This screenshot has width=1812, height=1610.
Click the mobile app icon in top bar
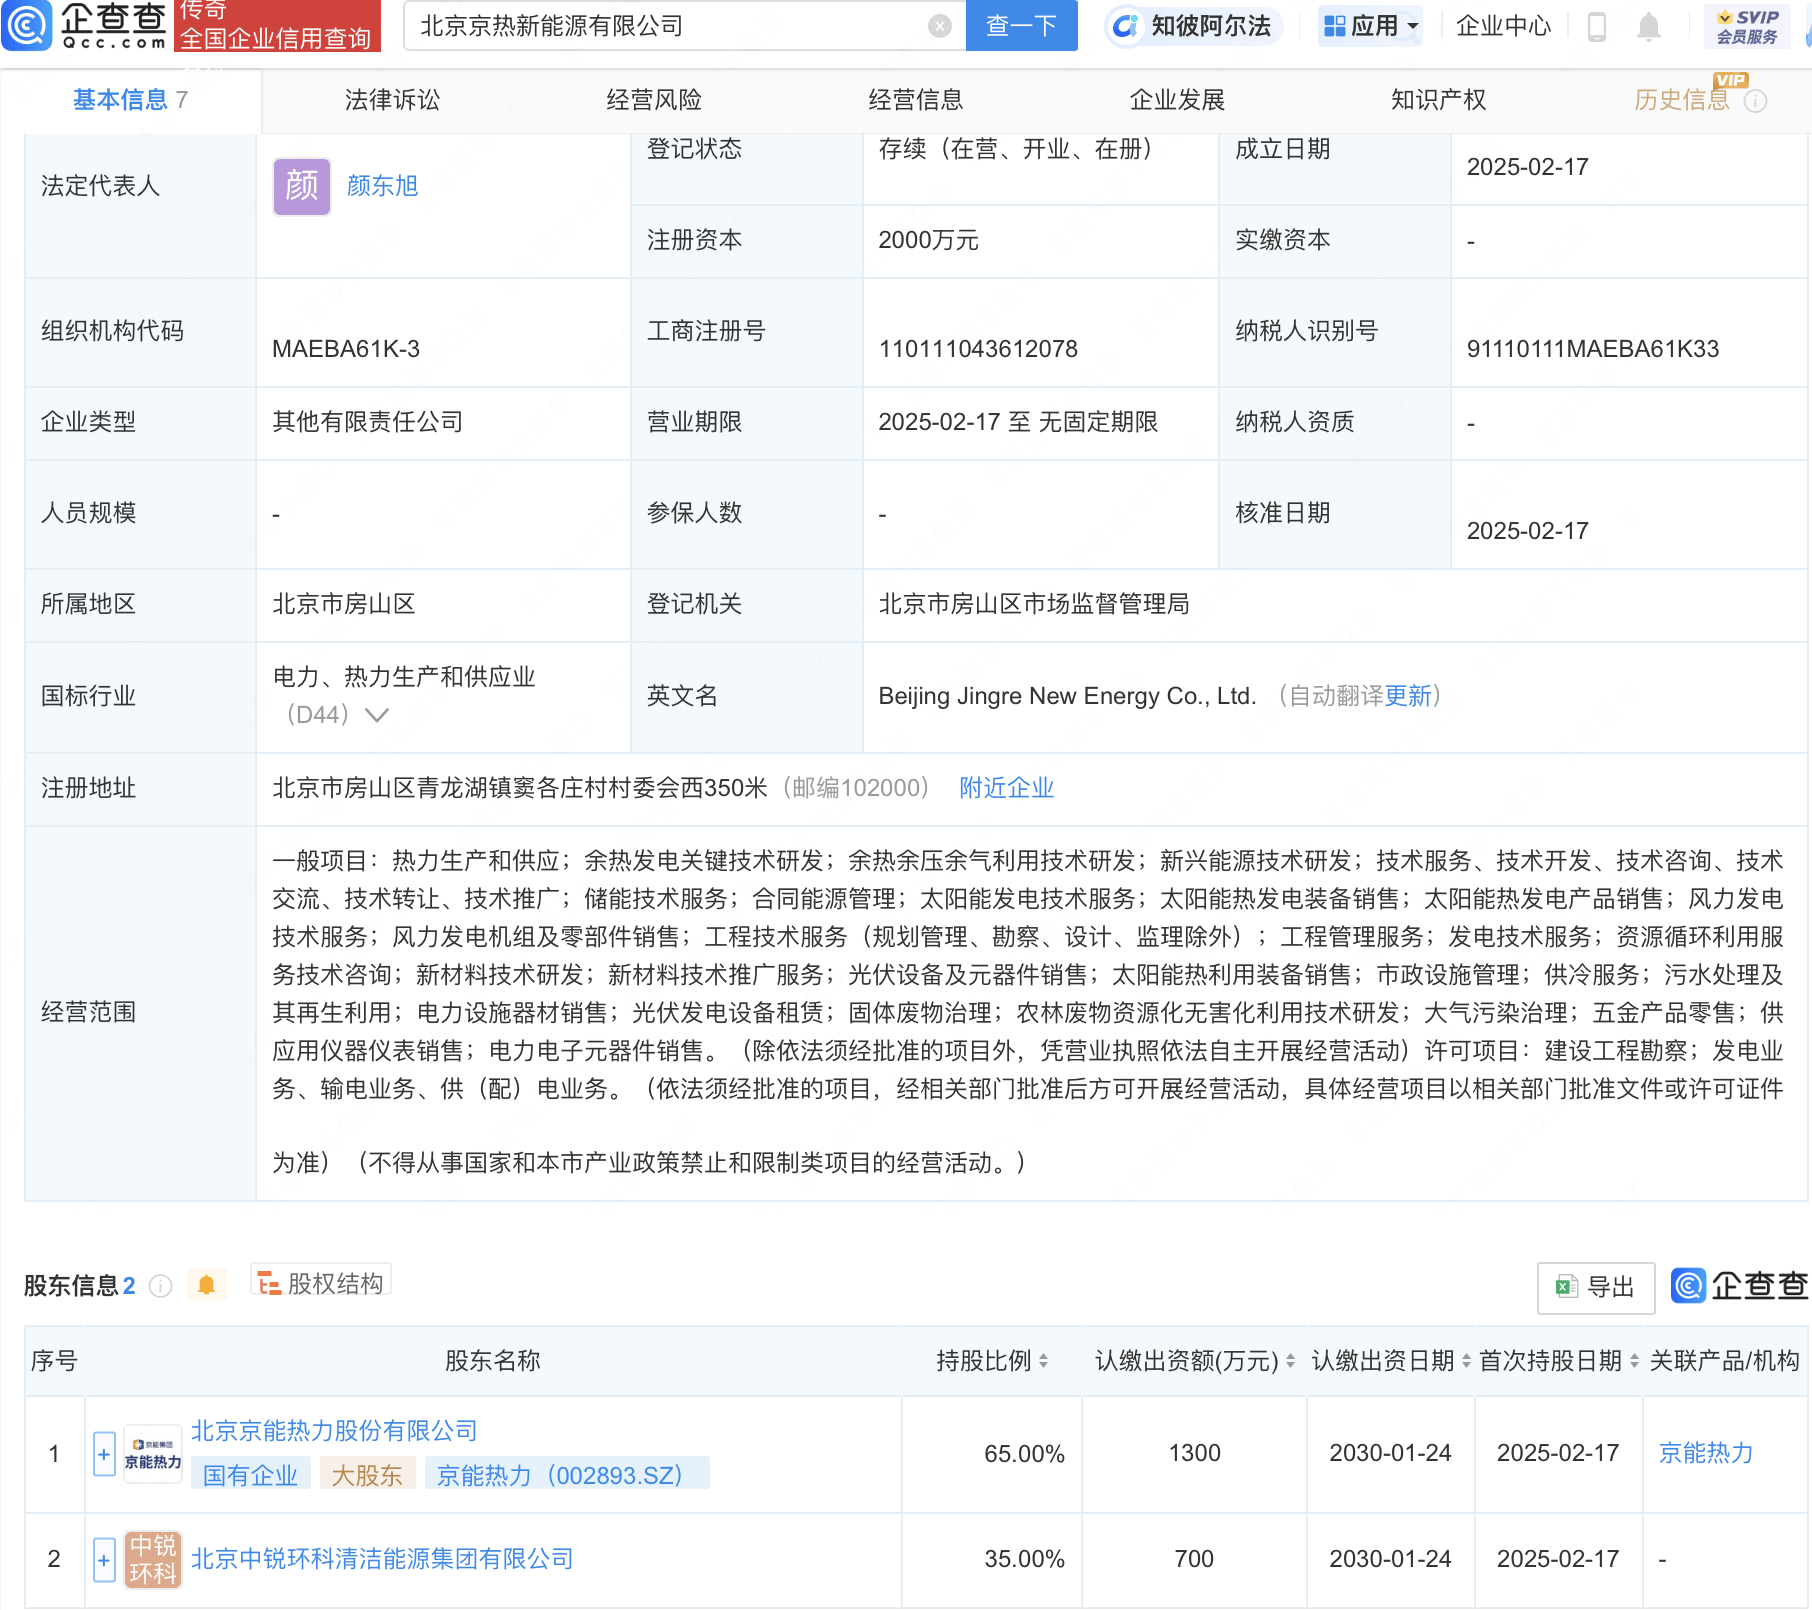(x=1597, y=27)
